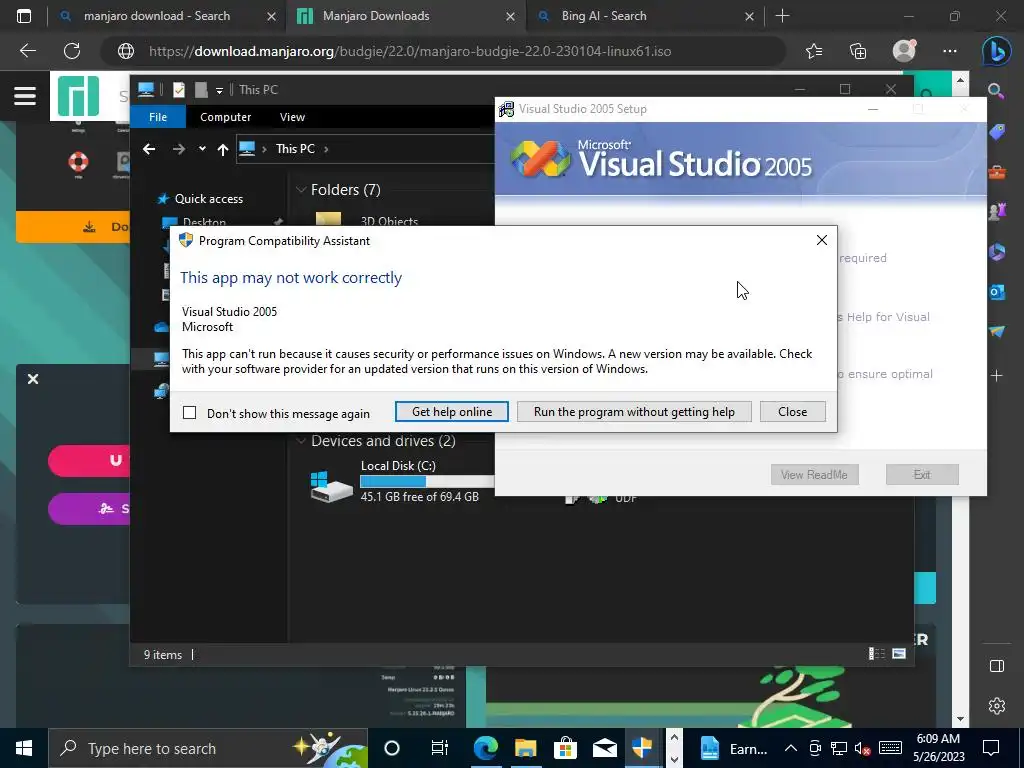
Task: Open Mail app from taskbar
Action: point(605,748)
